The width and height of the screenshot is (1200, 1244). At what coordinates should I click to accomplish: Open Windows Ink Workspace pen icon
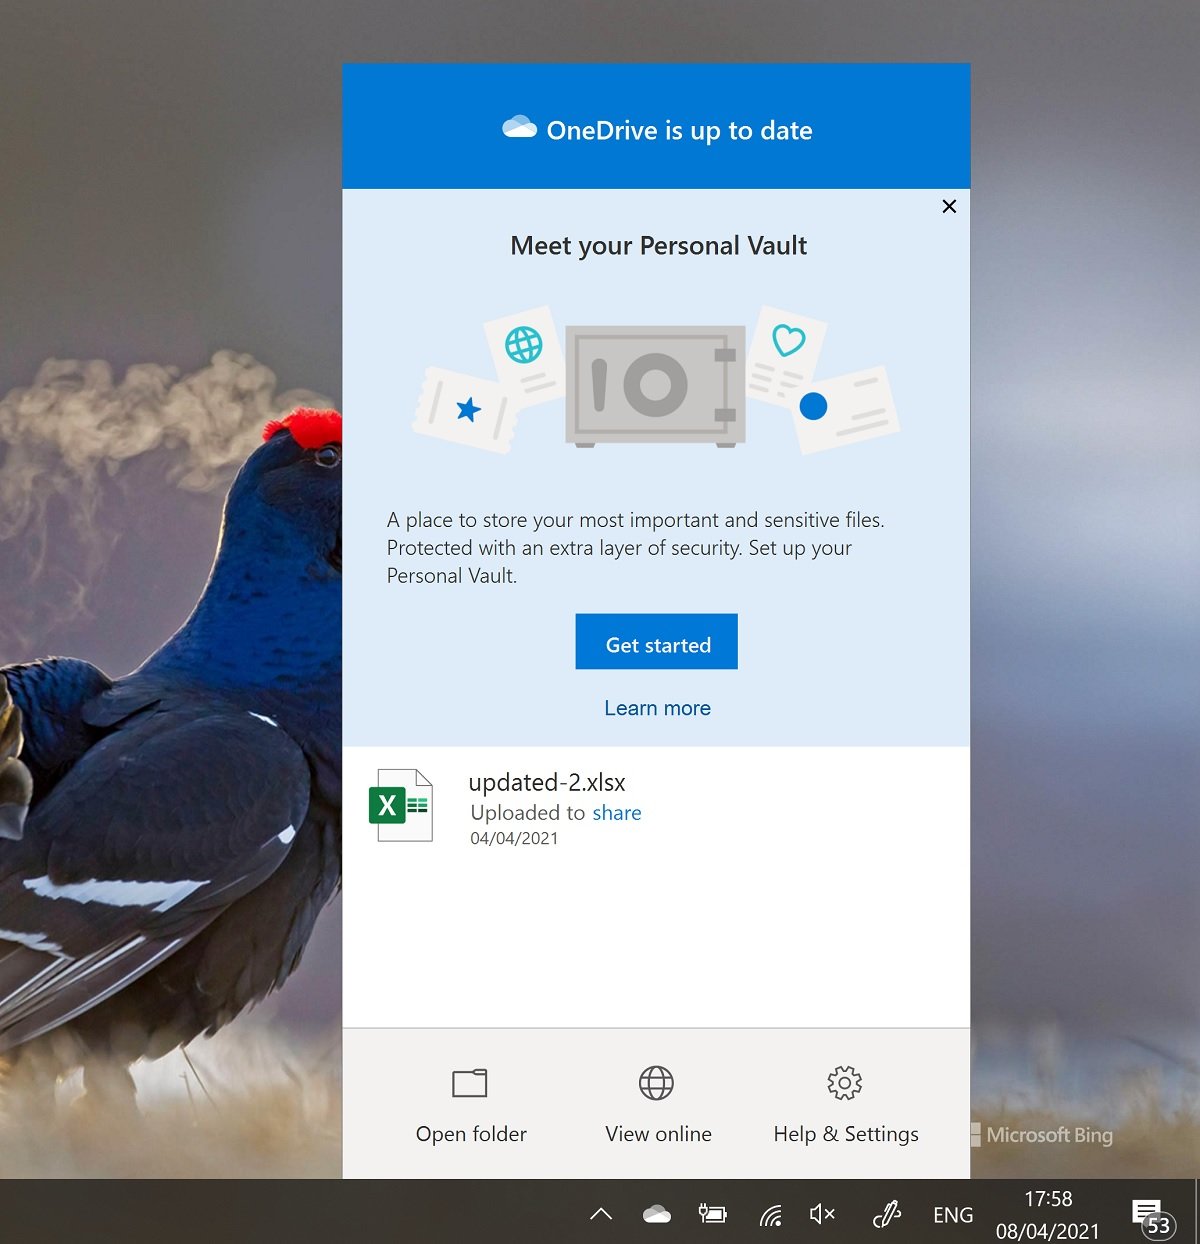pos(886,1213)
